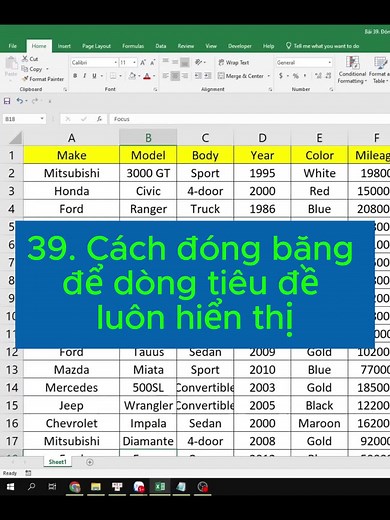This screenshot has height=520, width=390.
Task: Click the Insert Function fx icon
Action: [x=99, y=119]
